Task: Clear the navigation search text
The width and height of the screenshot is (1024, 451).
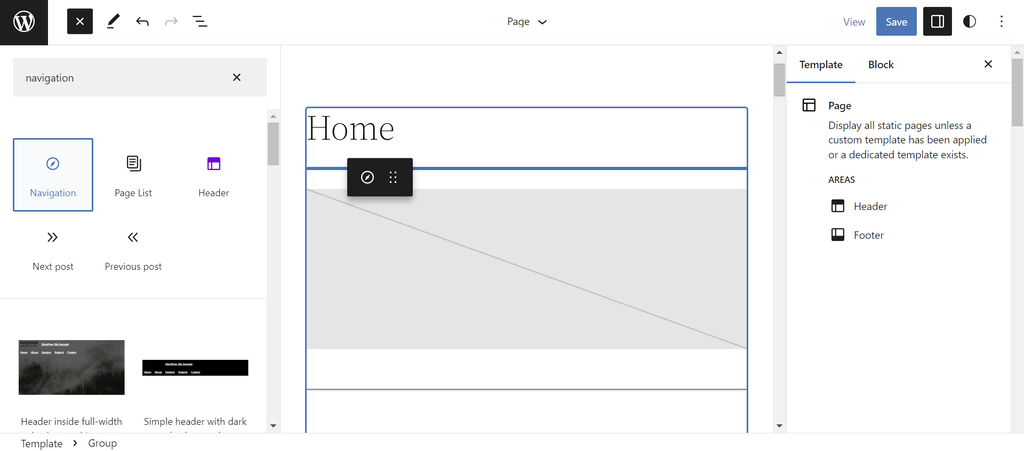Action: tap(237, 77)
